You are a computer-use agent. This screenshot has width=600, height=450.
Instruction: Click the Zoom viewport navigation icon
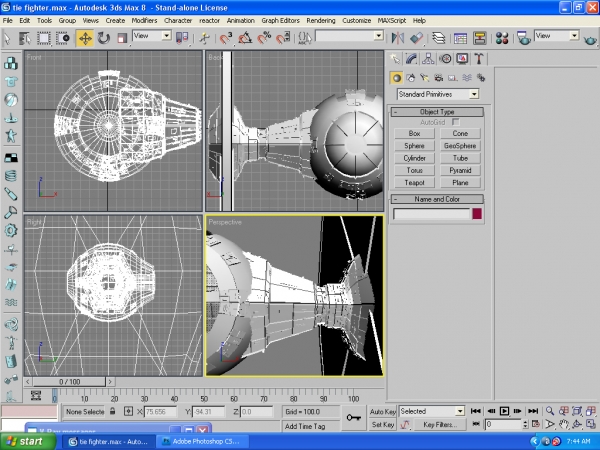[550, 411]
